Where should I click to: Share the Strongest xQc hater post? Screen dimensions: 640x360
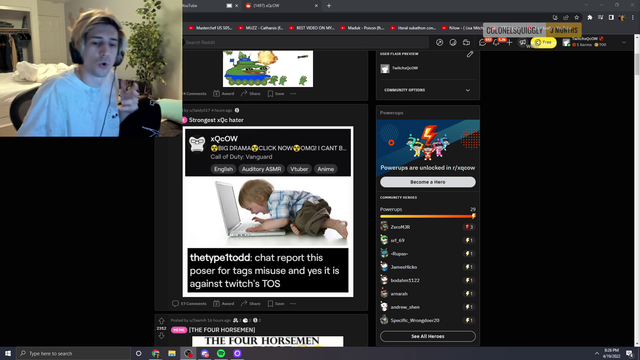click(x=251, y=304)
